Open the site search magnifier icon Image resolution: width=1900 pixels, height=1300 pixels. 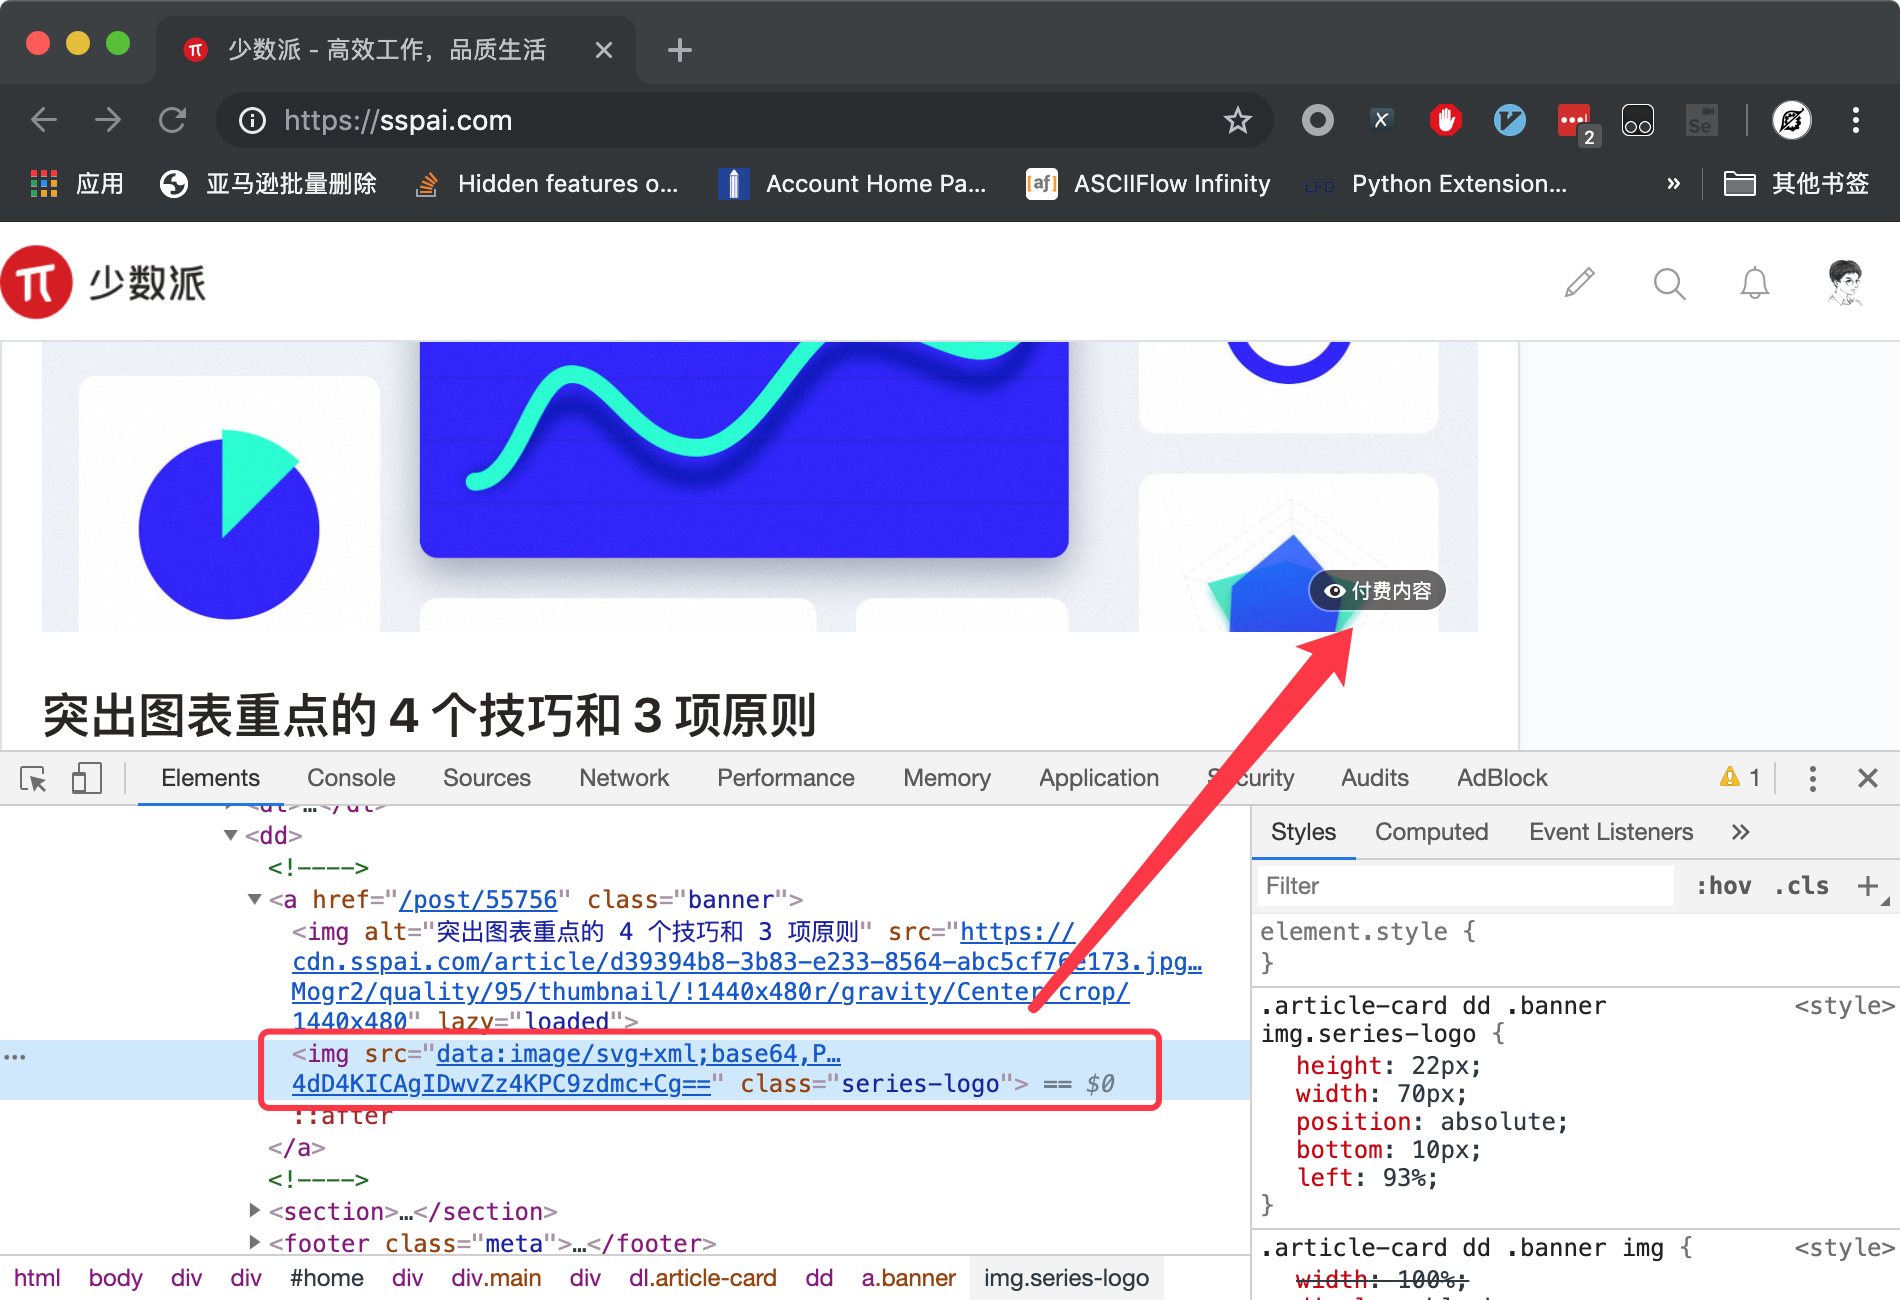click(1669, 284)
